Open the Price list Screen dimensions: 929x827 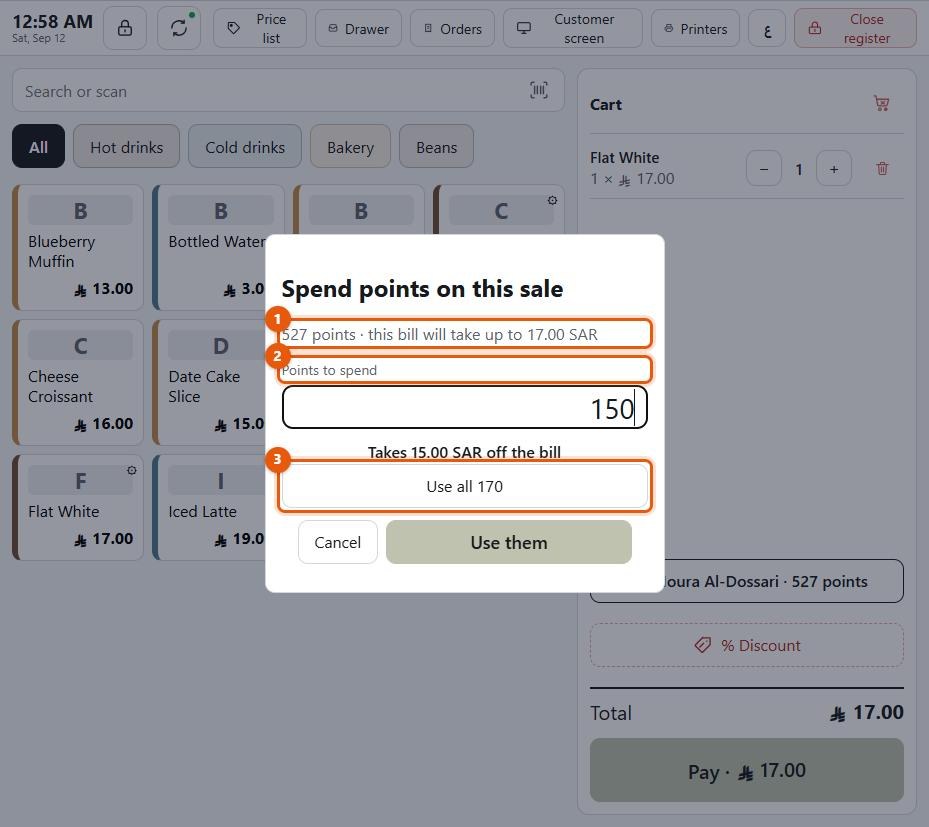tap(260, 28)
